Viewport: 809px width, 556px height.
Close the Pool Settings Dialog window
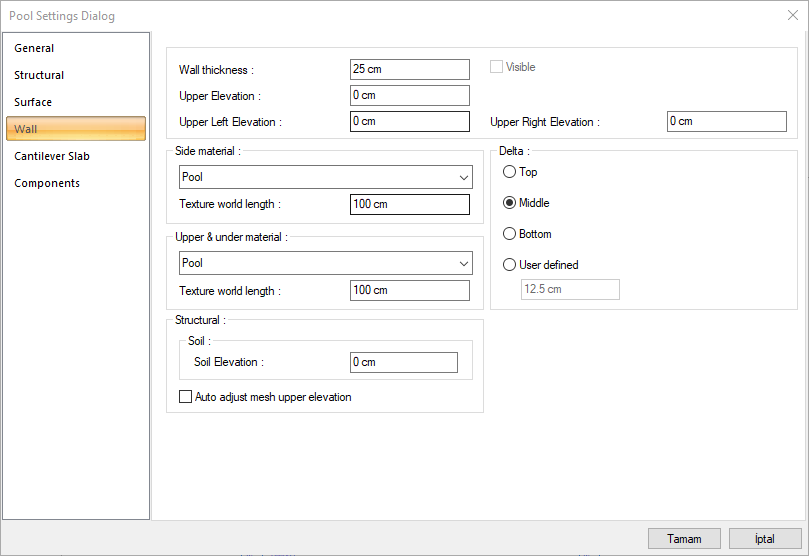[792, 15]
